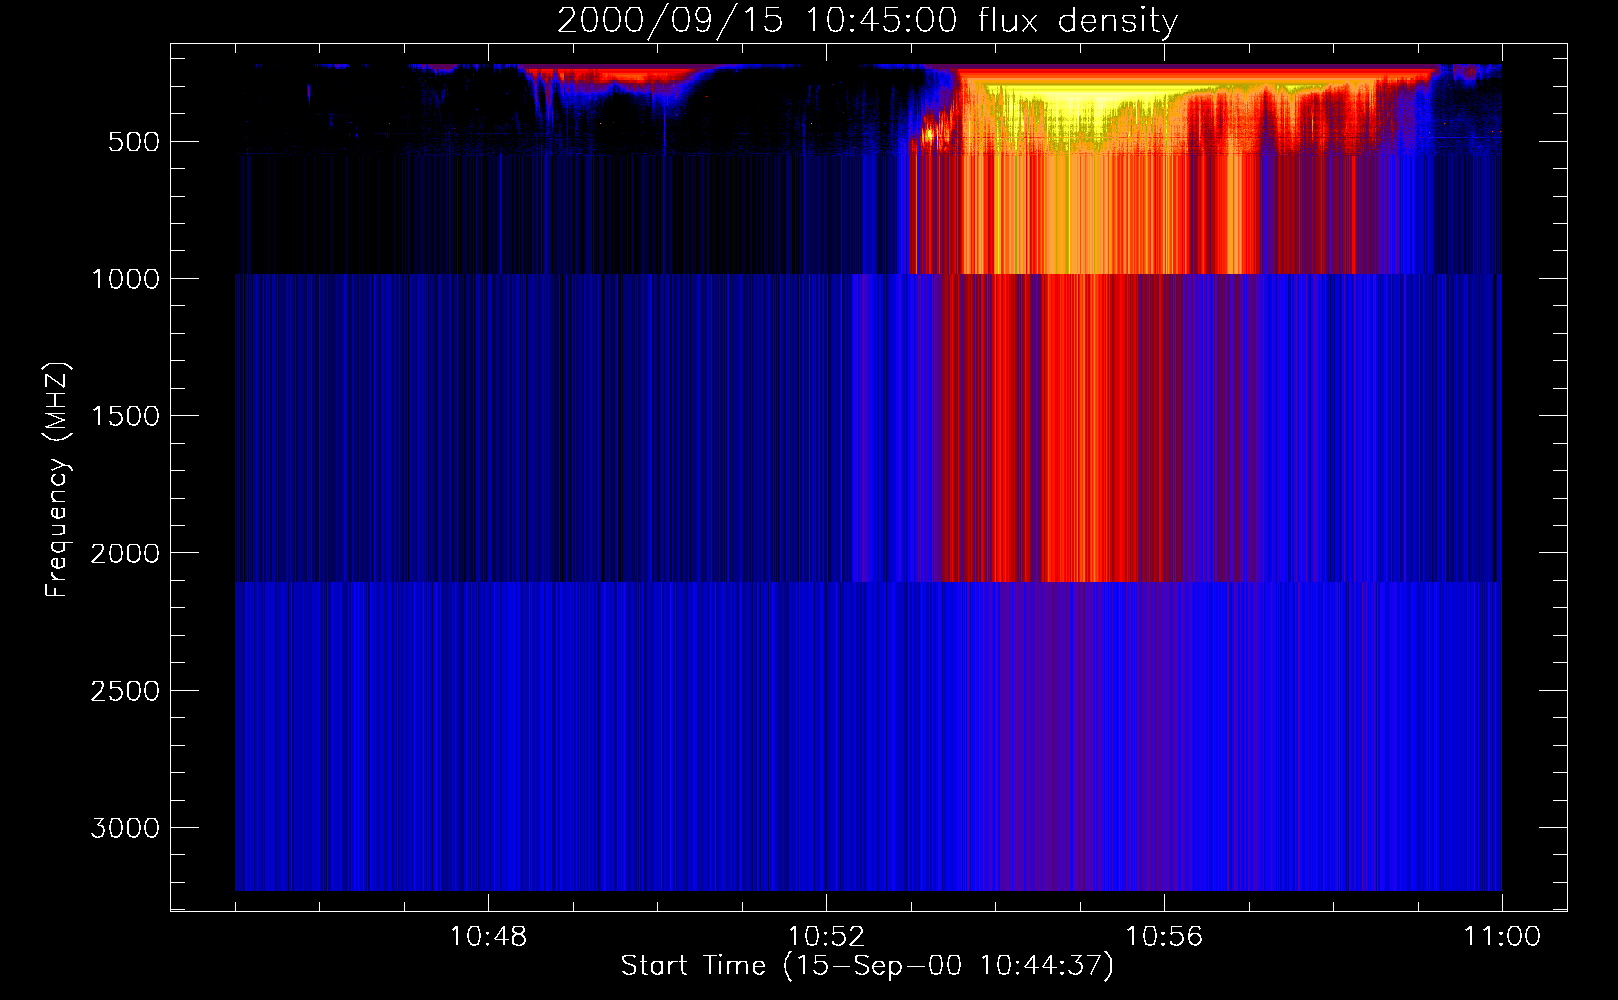The image size is (1618, 1000).
Task: Click the small bright spot left of yellow burst
Action: pyautogui.click(x=929, y=133)
